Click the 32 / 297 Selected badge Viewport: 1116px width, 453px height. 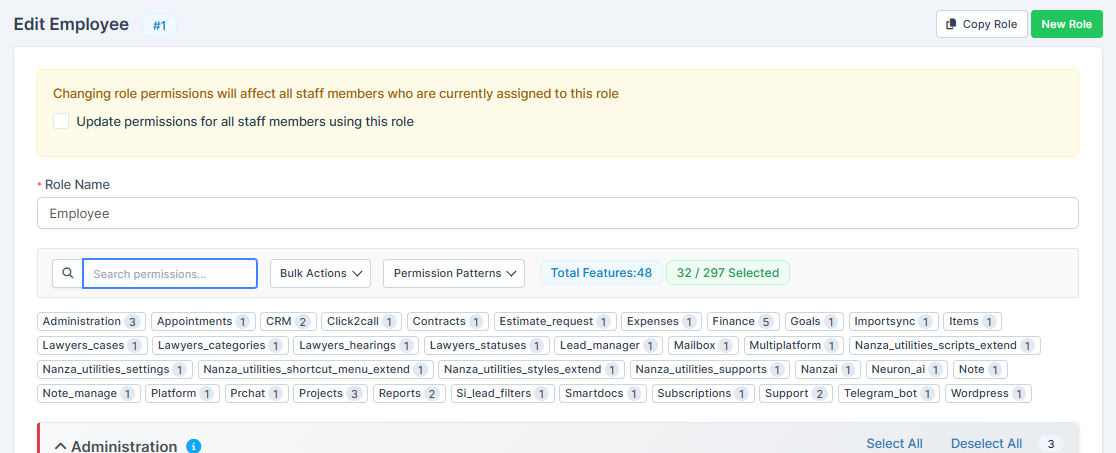pos(727,273)
